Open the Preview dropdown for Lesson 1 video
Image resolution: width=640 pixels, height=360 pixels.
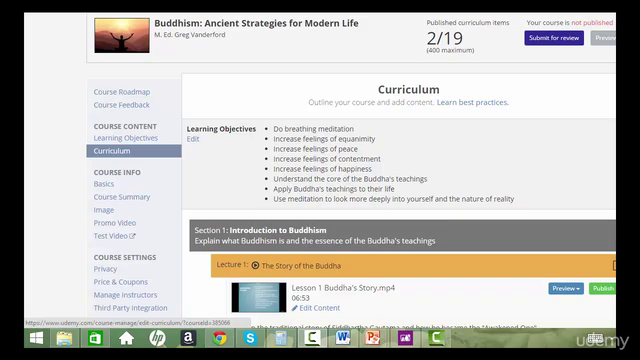[566, 289]
